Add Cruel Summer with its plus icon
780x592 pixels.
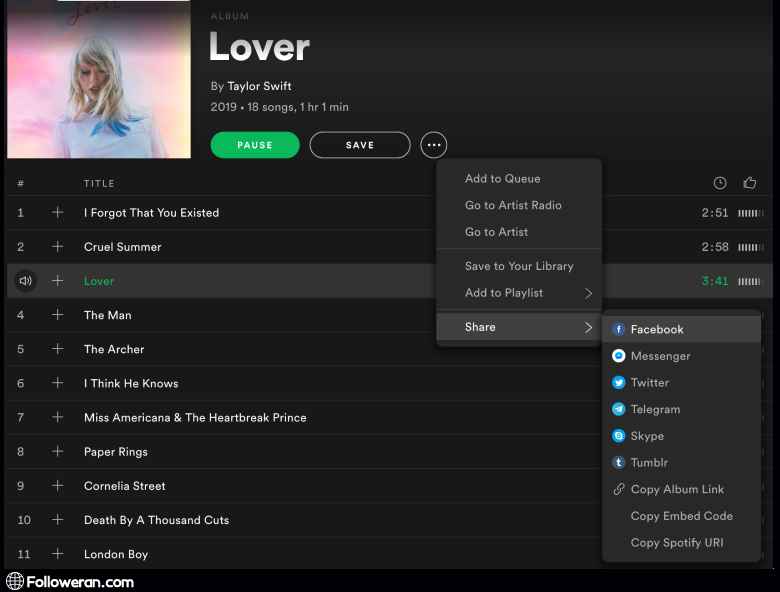[57, 247]
